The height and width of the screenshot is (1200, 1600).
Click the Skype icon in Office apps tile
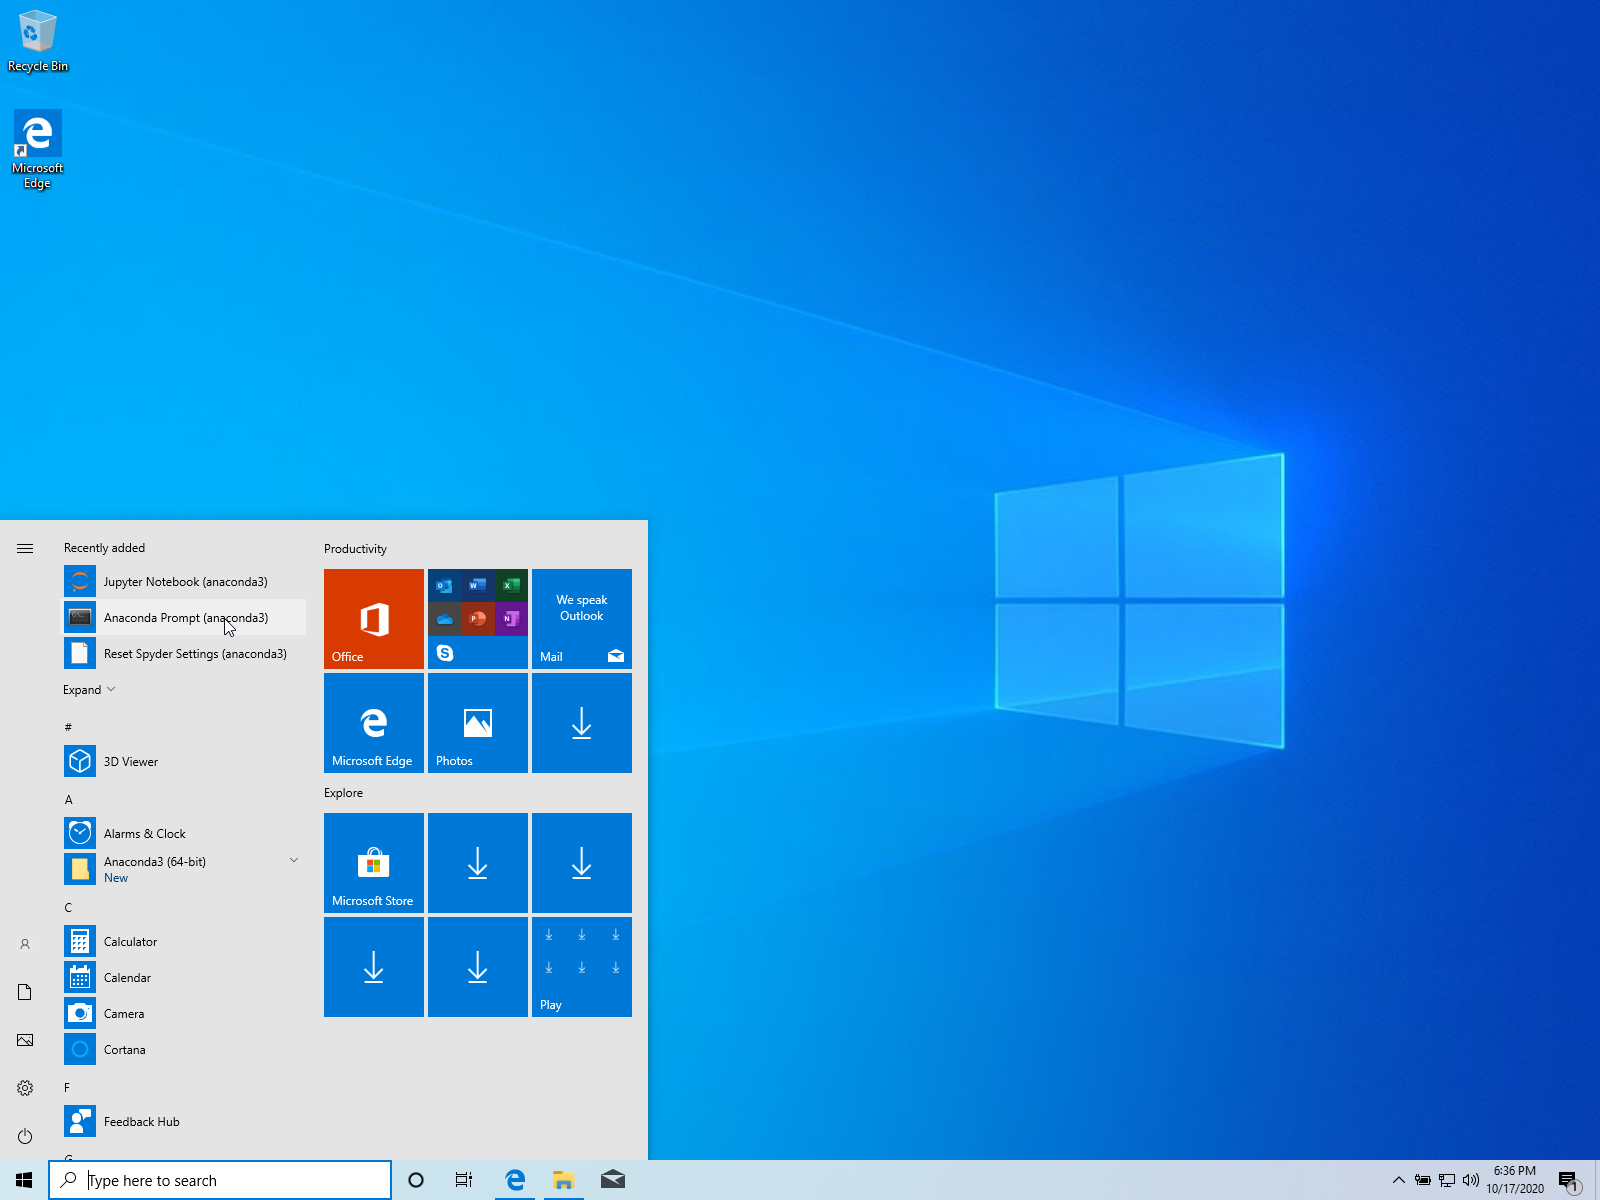pos(445,653)
